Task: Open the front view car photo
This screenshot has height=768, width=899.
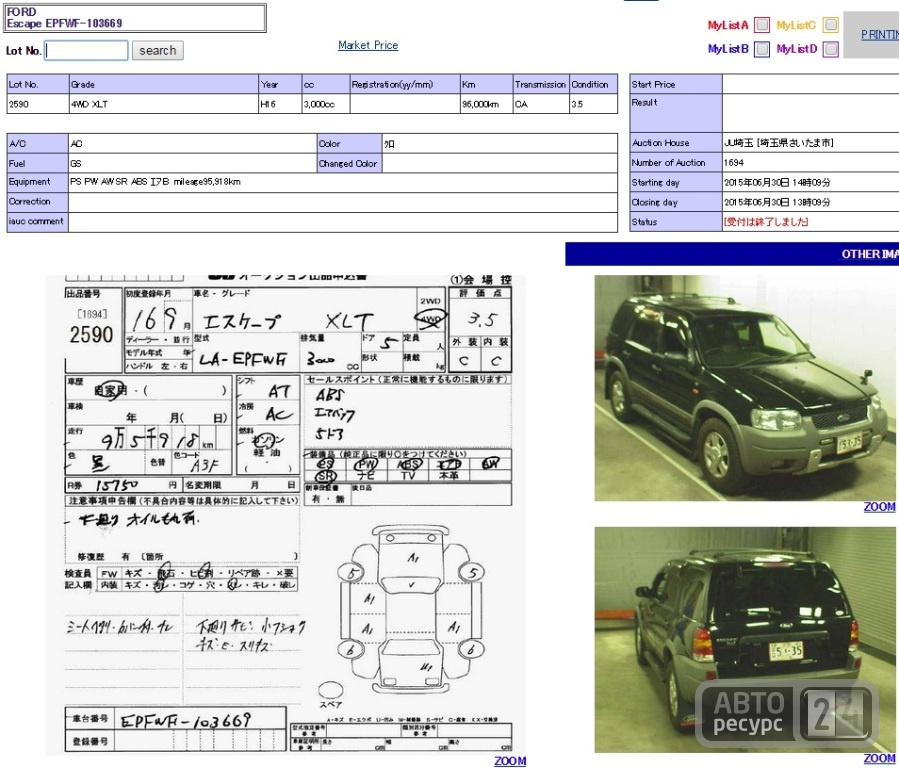Action: tap(745, 388)
